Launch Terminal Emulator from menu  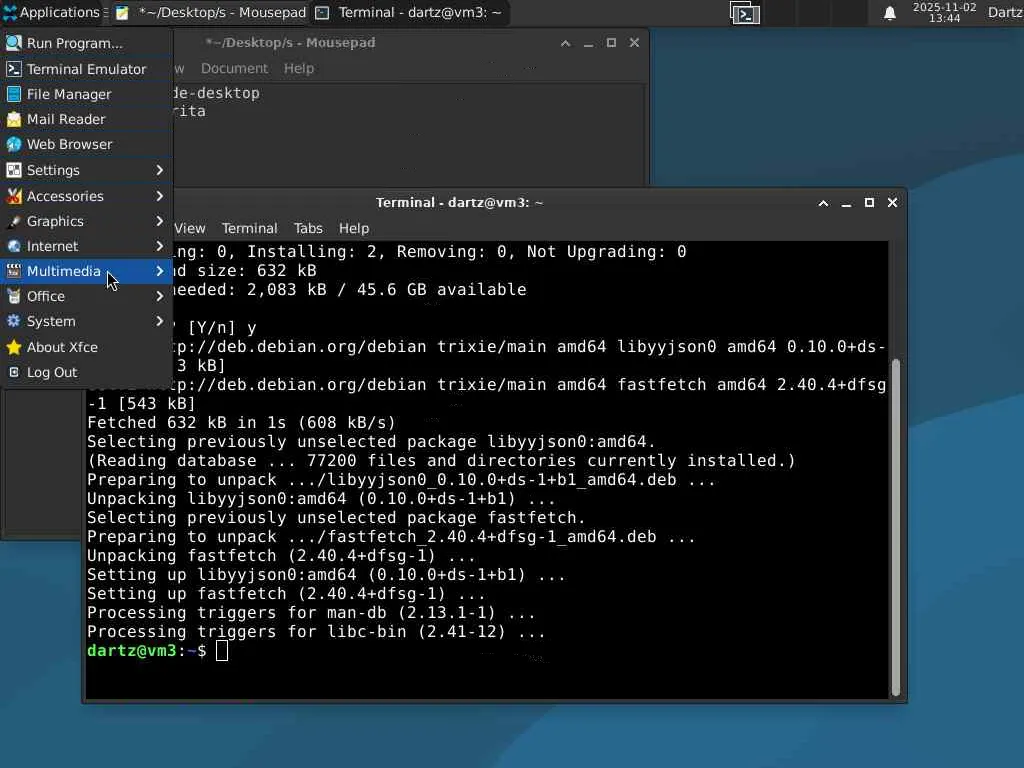pos(86,69)
